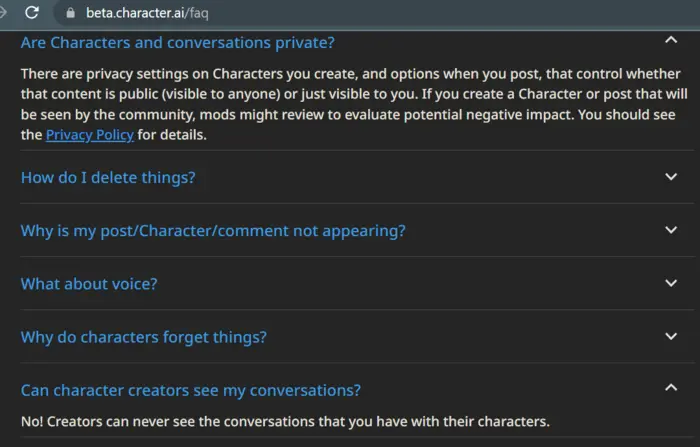Expand the 'How do I delete things?' chevron
Viewport: 700px width, 447px height.
(x=671, y=177)
